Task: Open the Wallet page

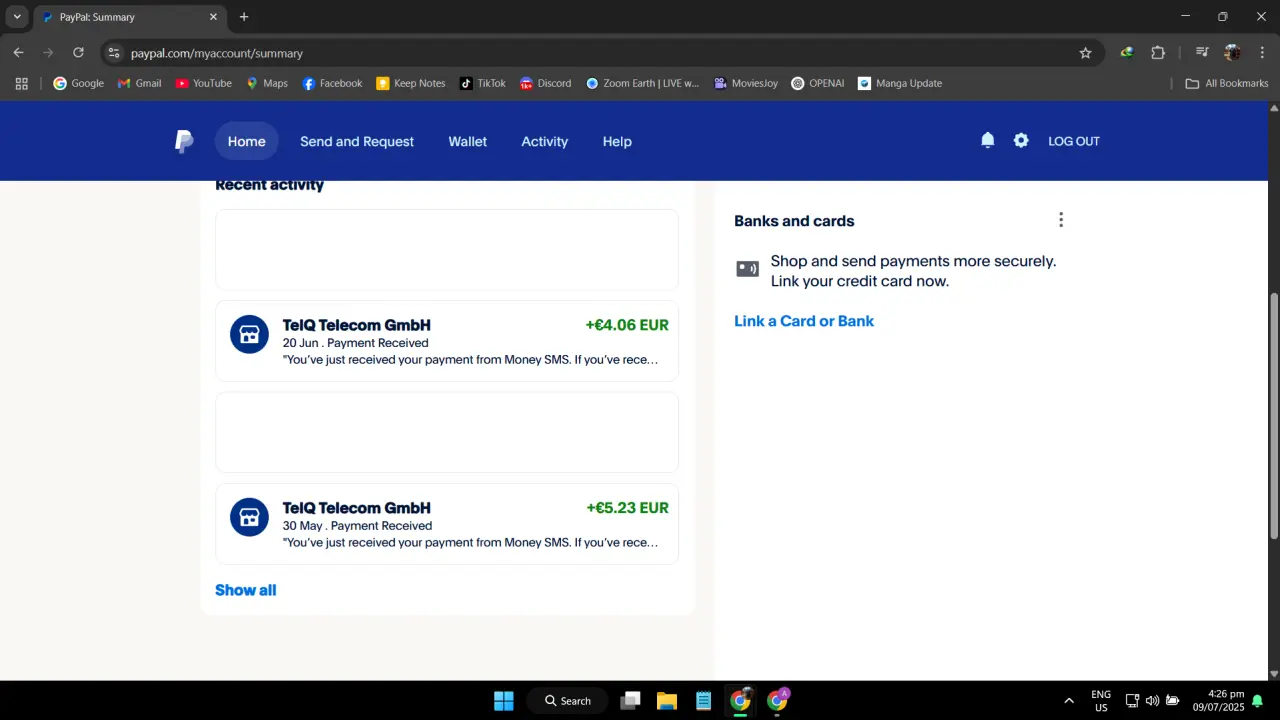Action: click(x=468, y=141)
